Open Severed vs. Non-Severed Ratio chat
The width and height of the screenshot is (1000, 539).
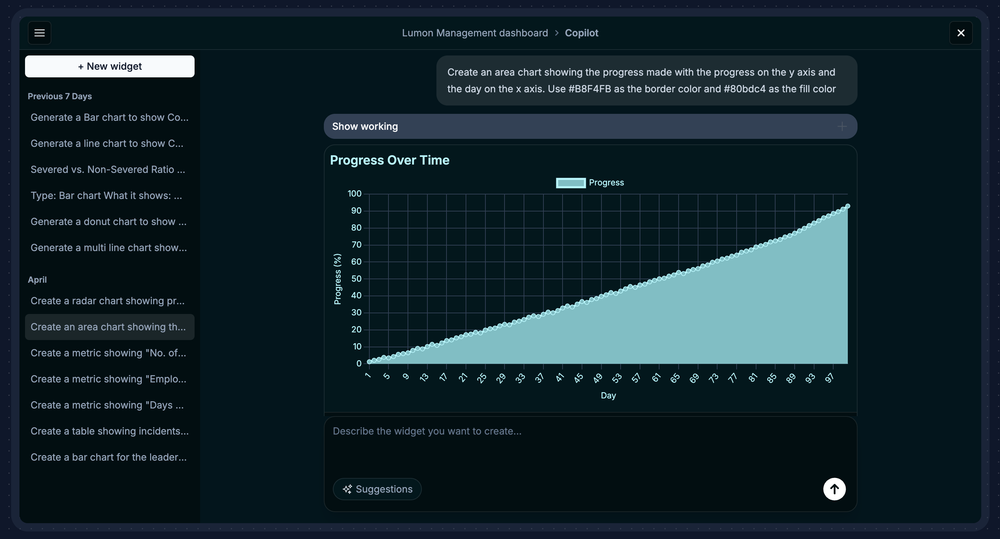point(109,170)
